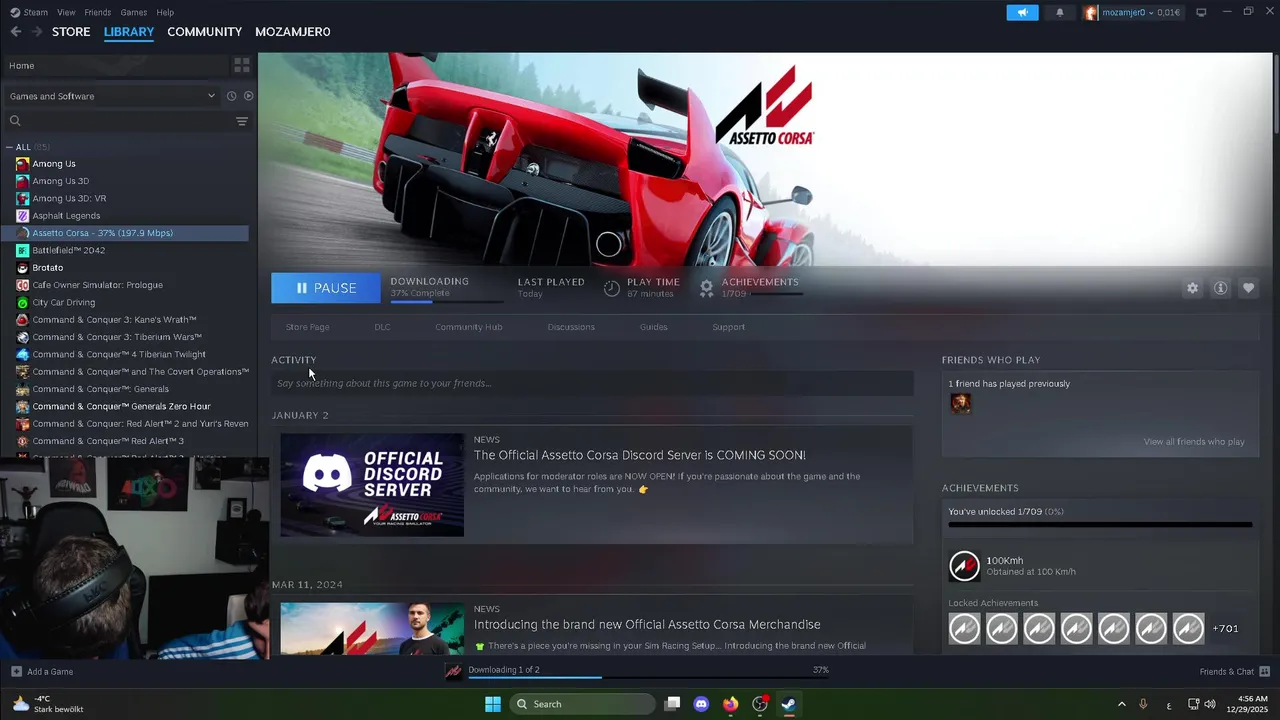Image resolution: width=1280 pixels, height=720 pixels.
Task: Open the Friends menu
Action: tap(98, 12)
